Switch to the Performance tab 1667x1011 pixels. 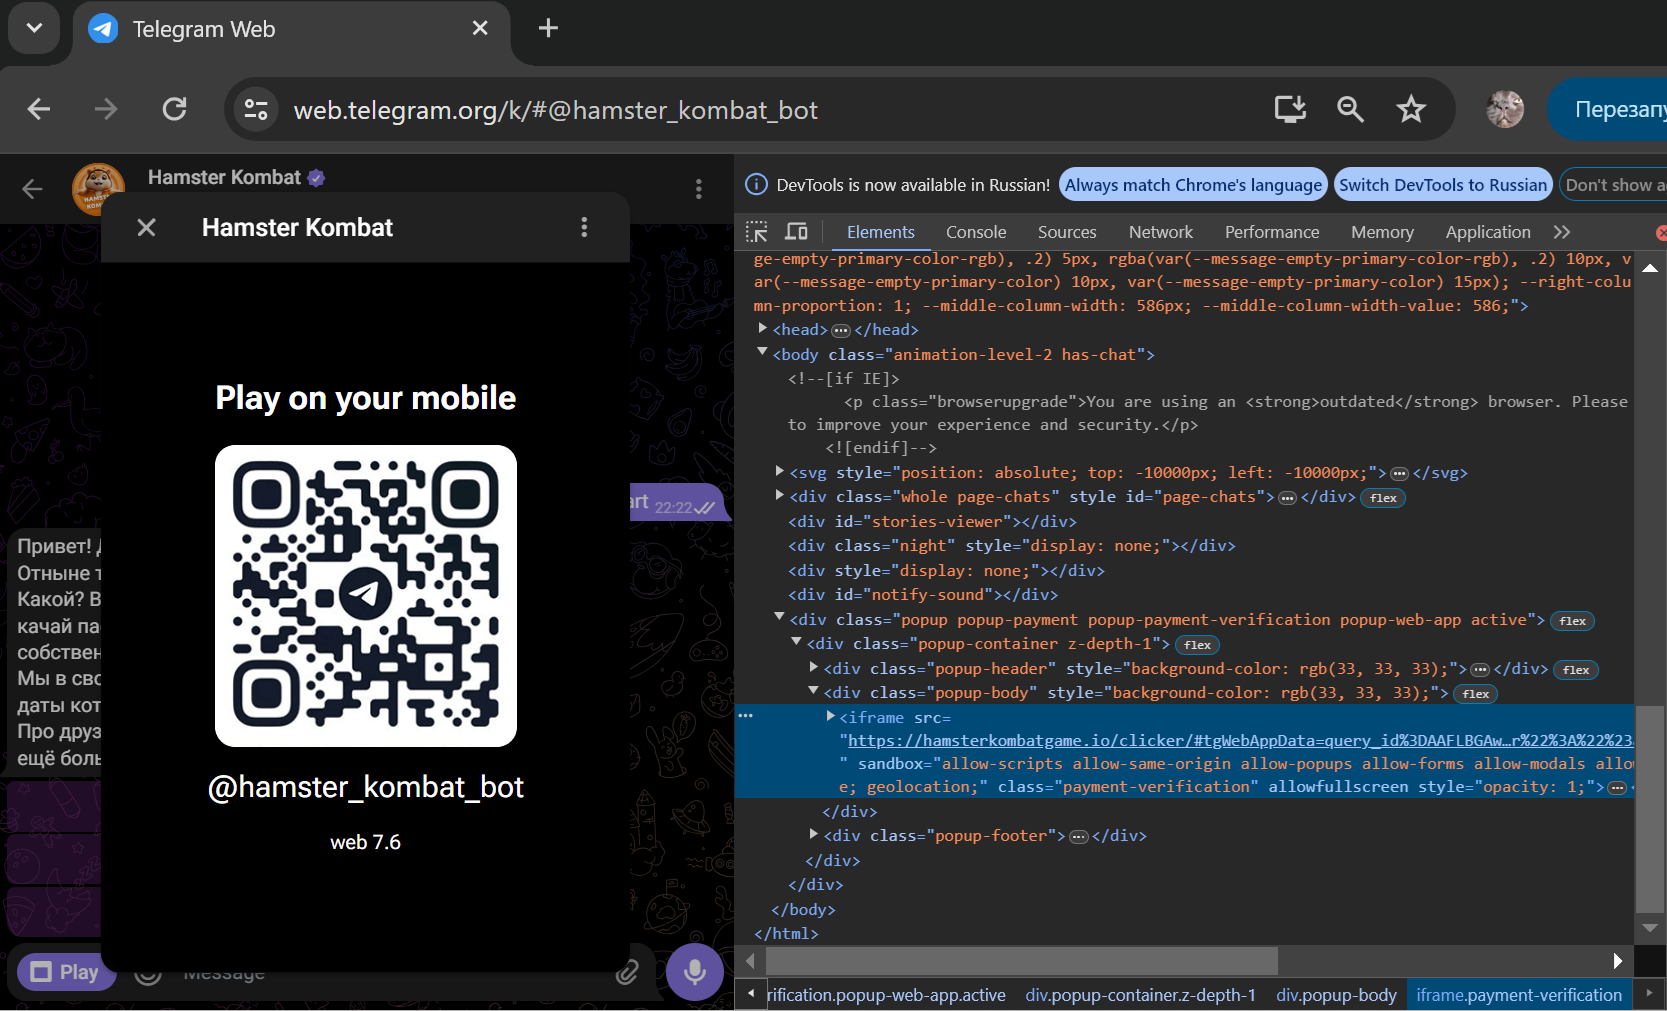pyautogui.click(x=1272, y=232)
